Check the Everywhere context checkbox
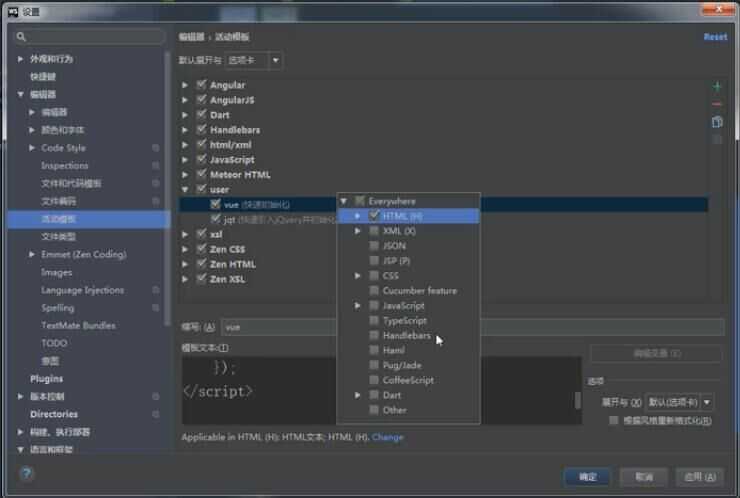This screenshot has height=498, width=740. point(360,201)
